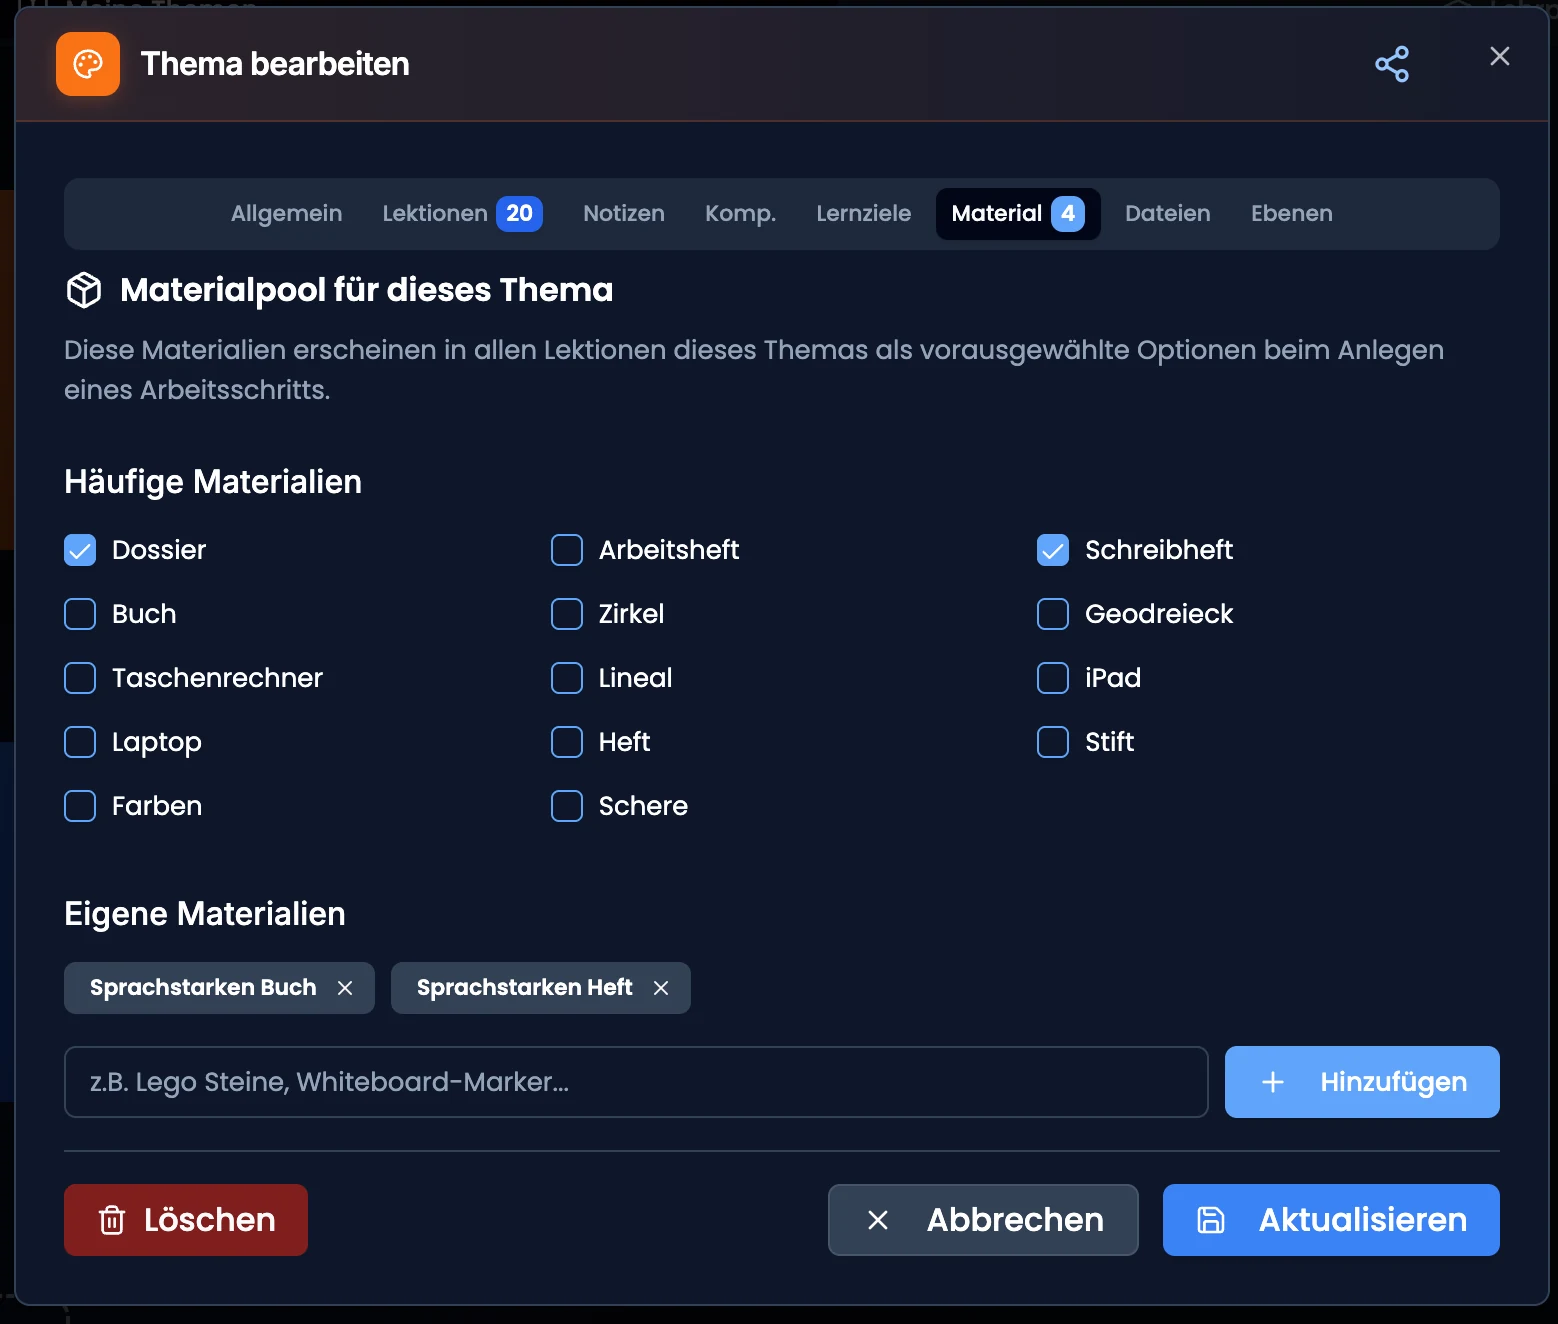Enable the Arbeitsheft checkbox
Viewport: 1558px width, 1324px height.
tap(567, 550)
